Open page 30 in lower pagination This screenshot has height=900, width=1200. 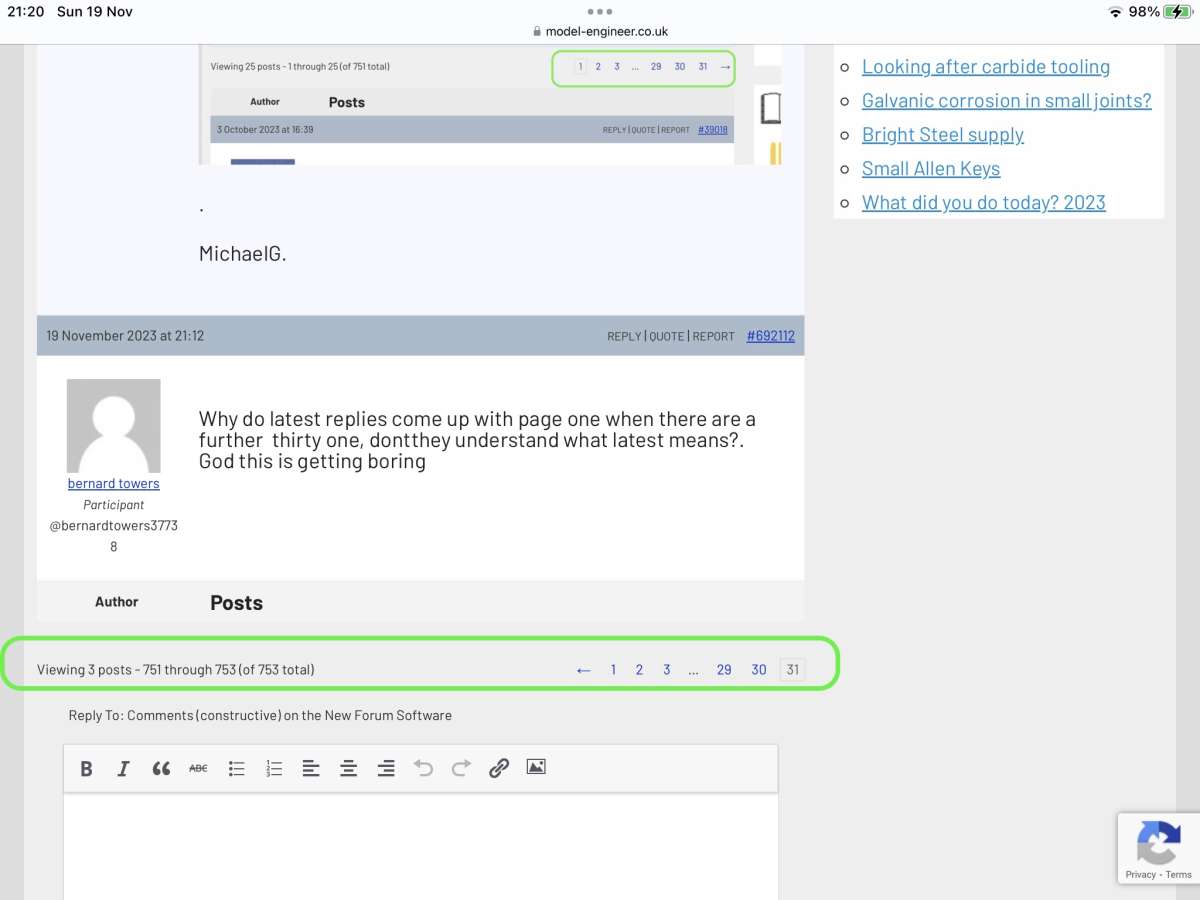[x=759, y=670]
